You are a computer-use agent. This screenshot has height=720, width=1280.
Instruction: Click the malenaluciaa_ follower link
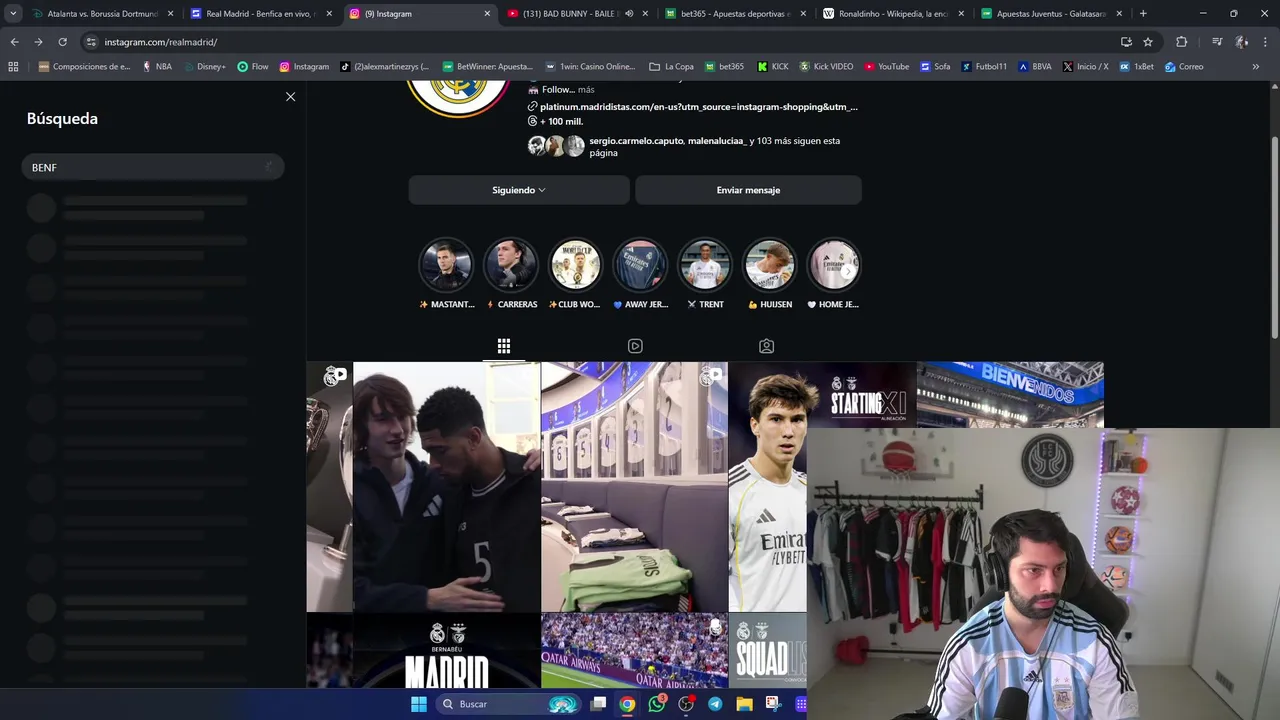(x=717, y=141)
